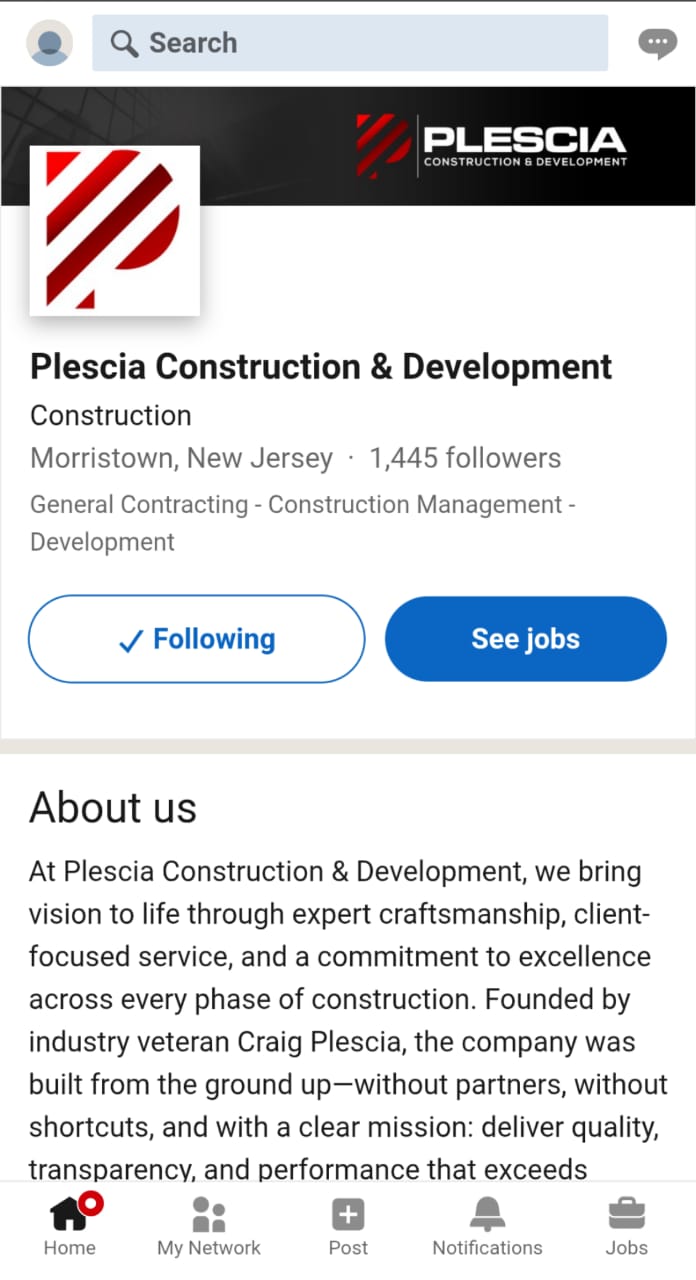Tap the Morristown, New Jersey location text
This screenshot has width=696, height=1280.
(181, 458)
